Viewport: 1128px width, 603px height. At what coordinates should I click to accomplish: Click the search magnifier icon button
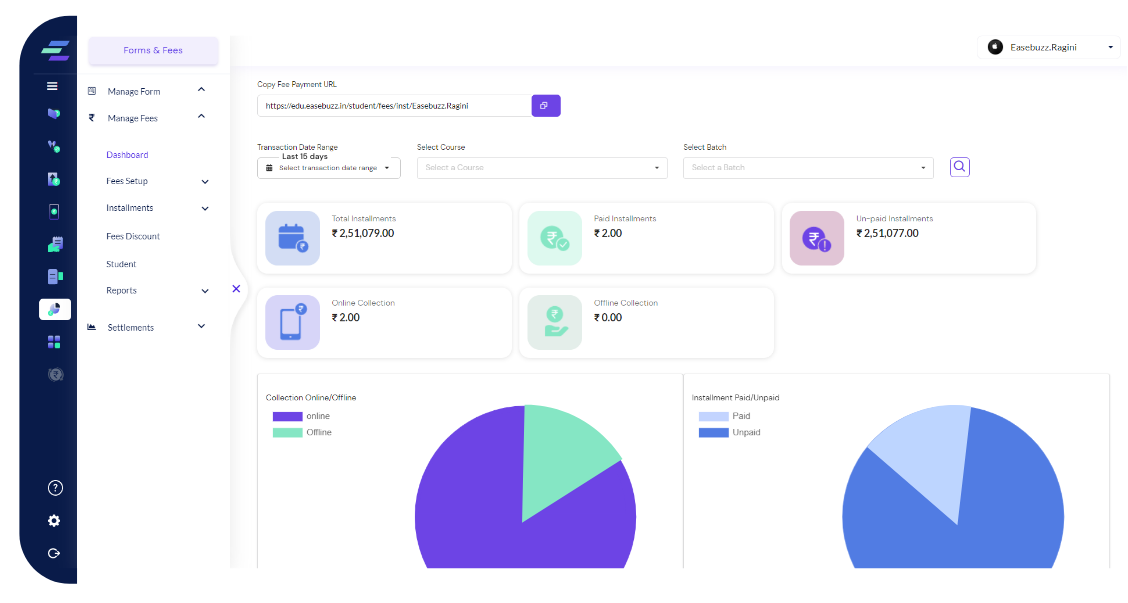[x=959, y=167]
